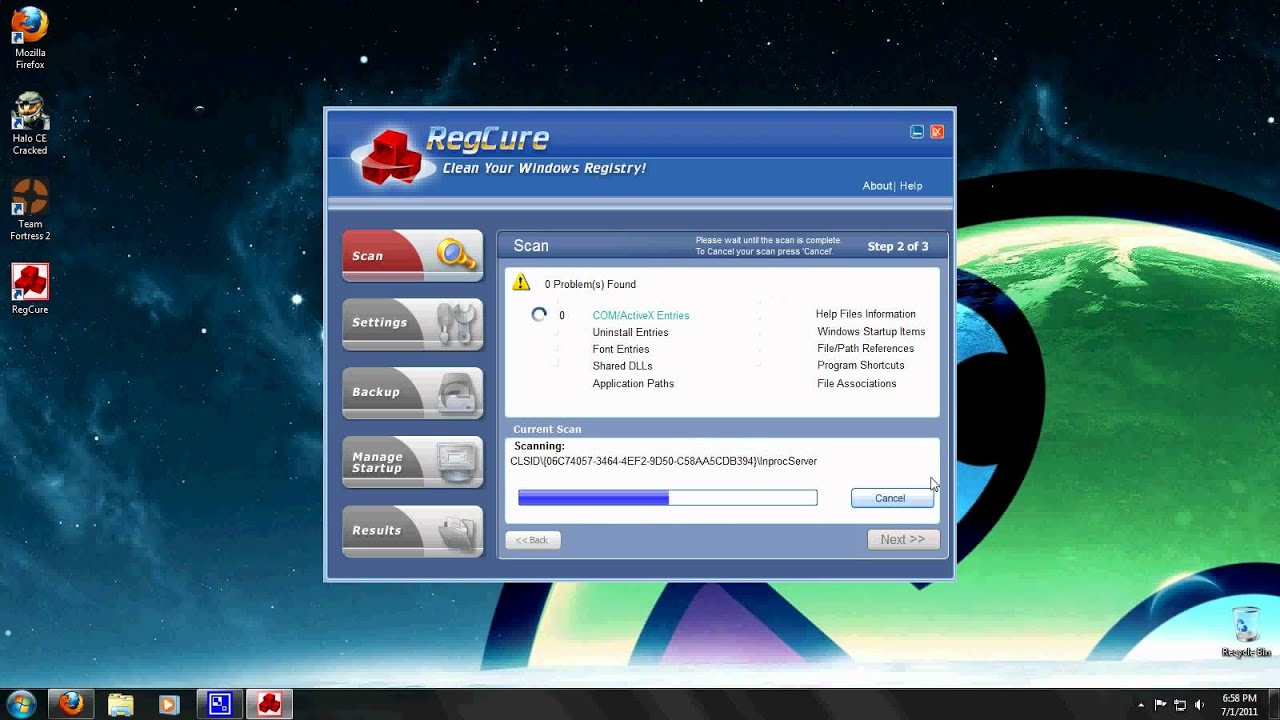This screenshot has height=720, width=1280.
Task: Open the Manage Startup section
Action: tap(412, 462)
